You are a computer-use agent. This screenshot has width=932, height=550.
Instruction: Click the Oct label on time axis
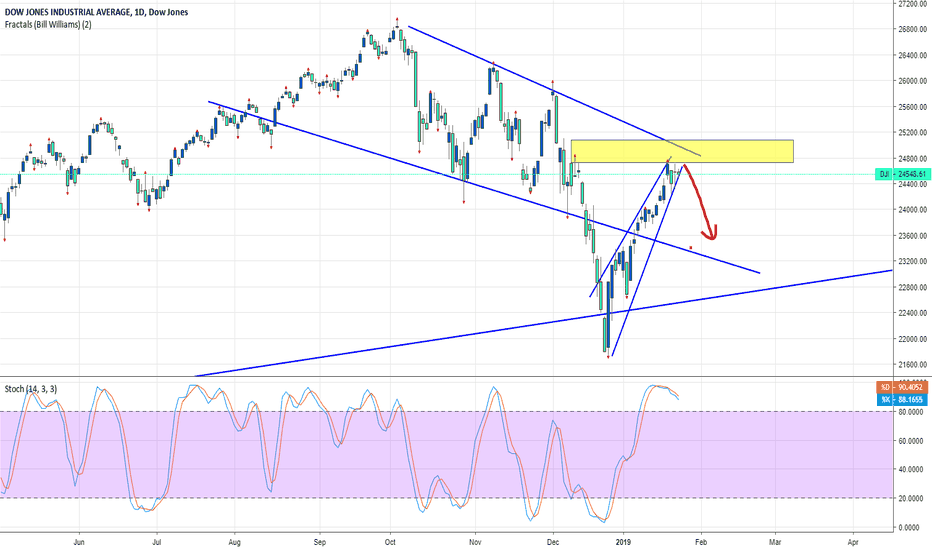coord(391,542)
